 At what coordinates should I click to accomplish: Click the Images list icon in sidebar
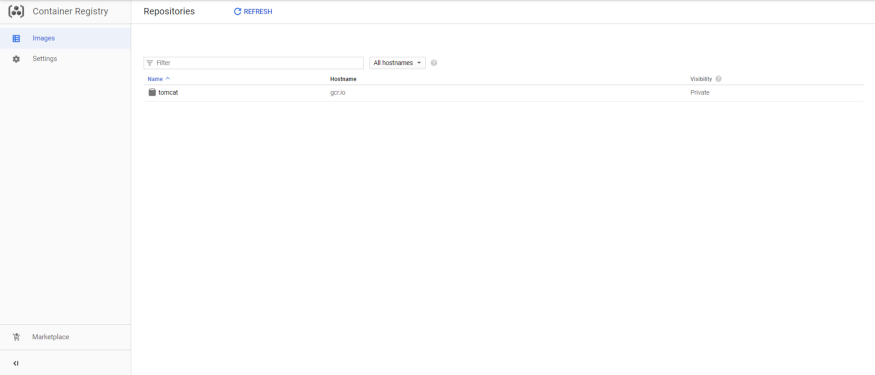pyautogui.click(x=16, y=39)
